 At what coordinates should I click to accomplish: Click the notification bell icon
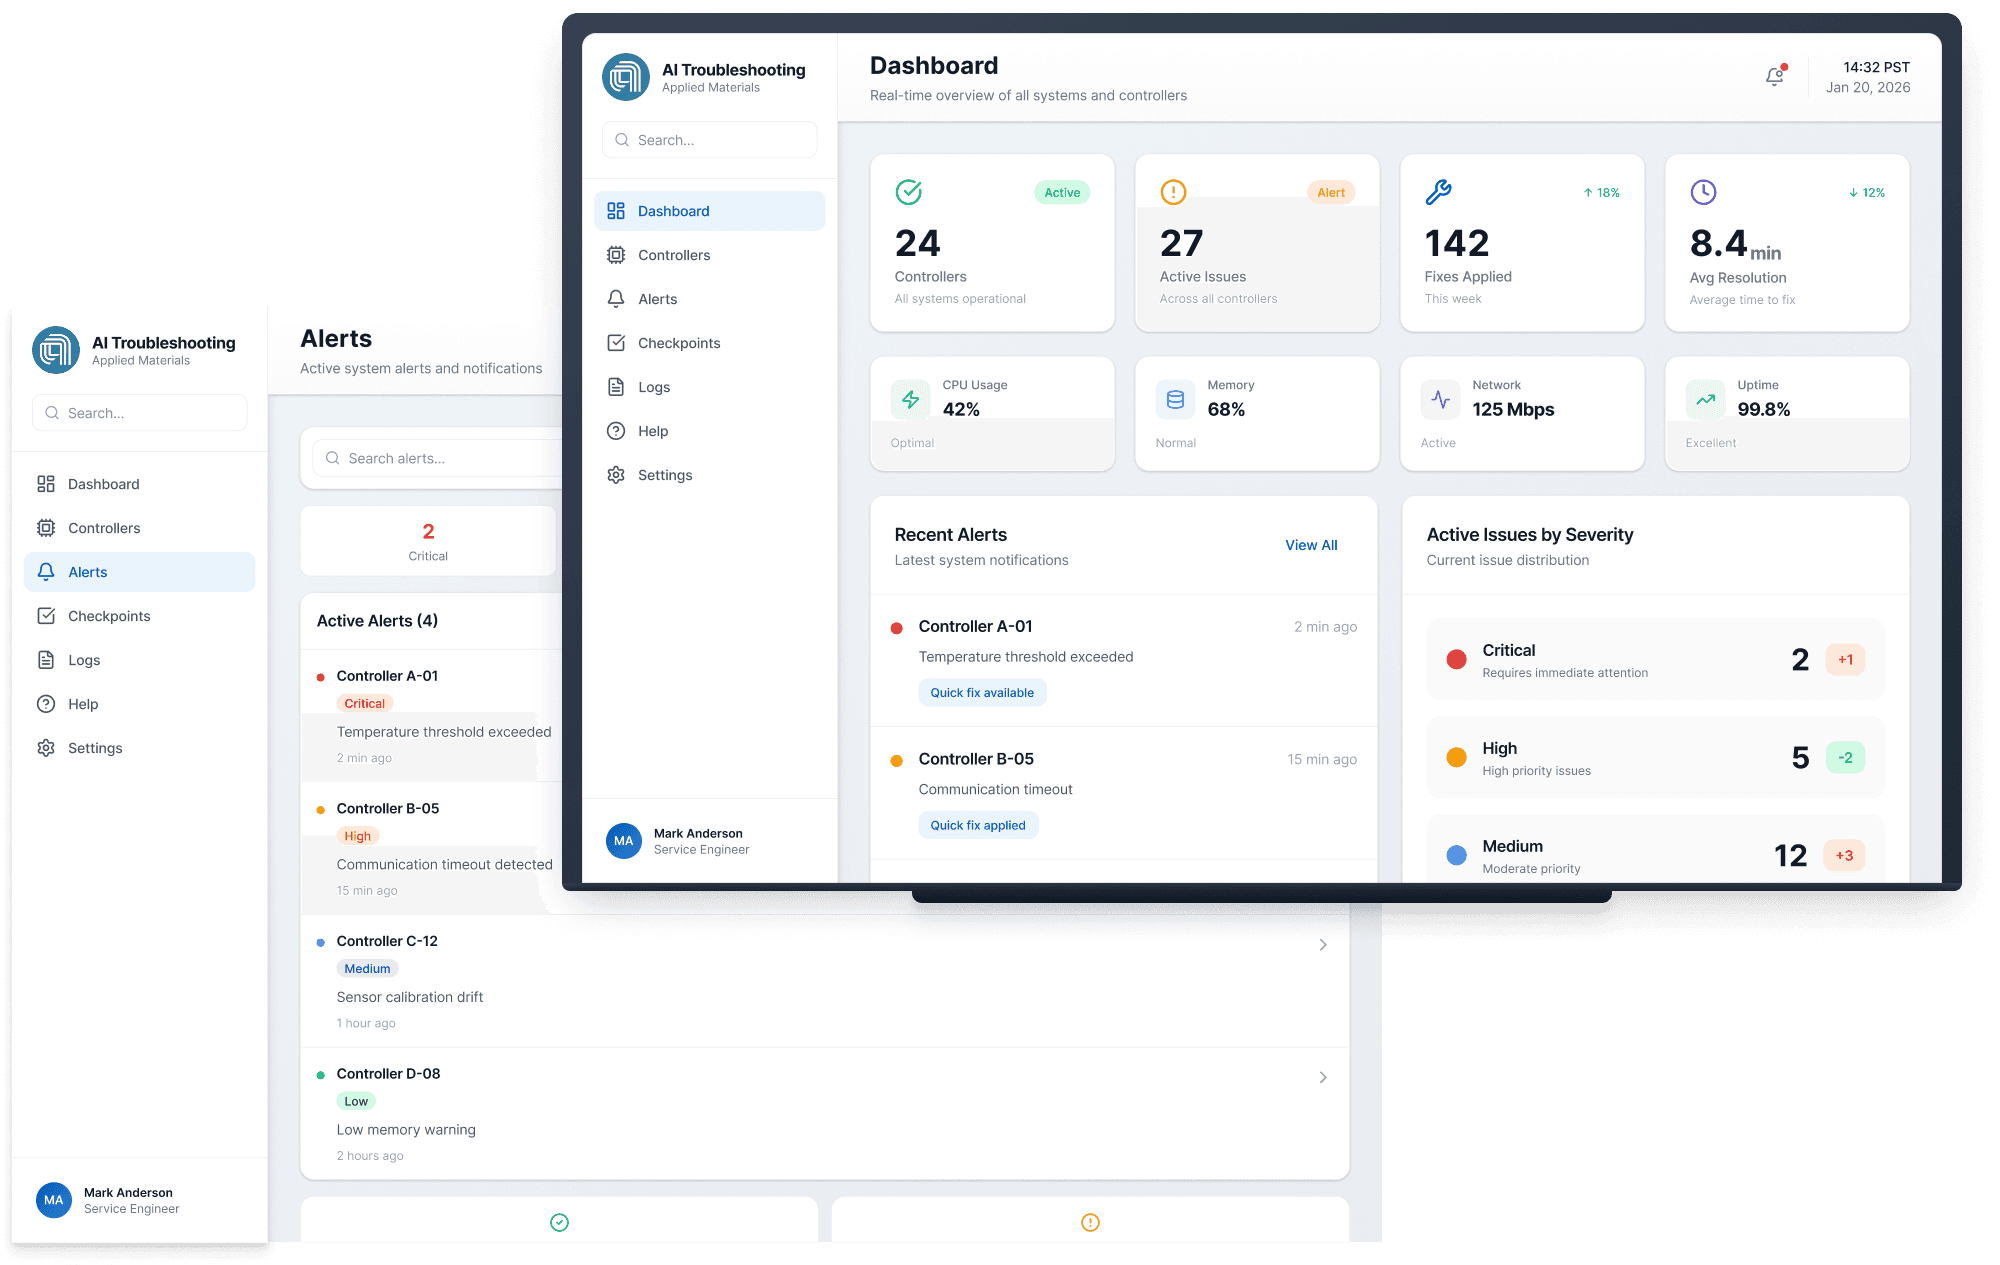1775,77
